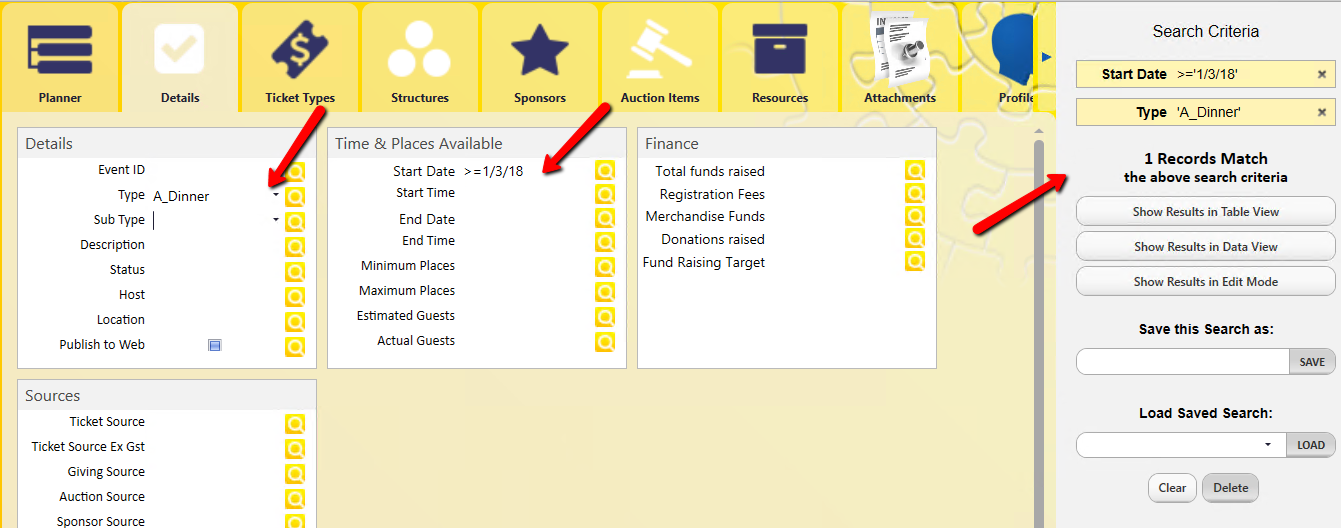1341x528 pixels.
Task: Remove the Type 'A_Dinner' search criterion
Action: (x=1322, y=112)
